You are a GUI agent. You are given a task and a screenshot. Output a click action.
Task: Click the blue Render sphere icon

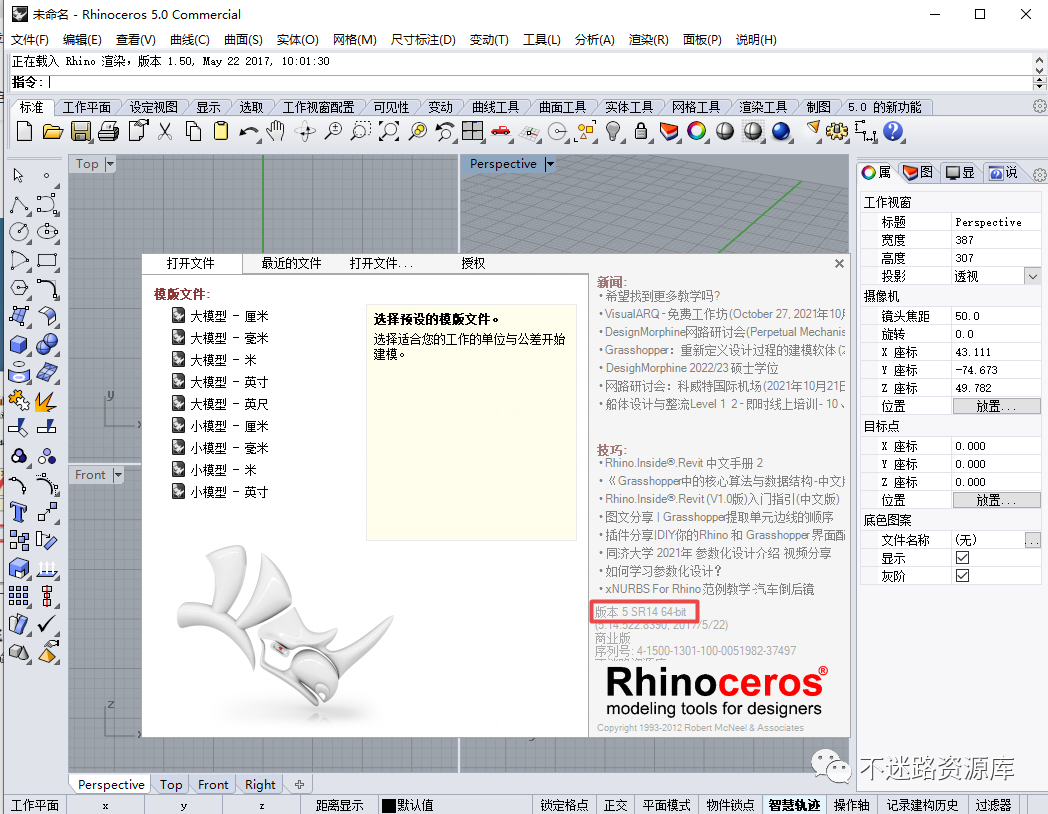tap(781, 131)
